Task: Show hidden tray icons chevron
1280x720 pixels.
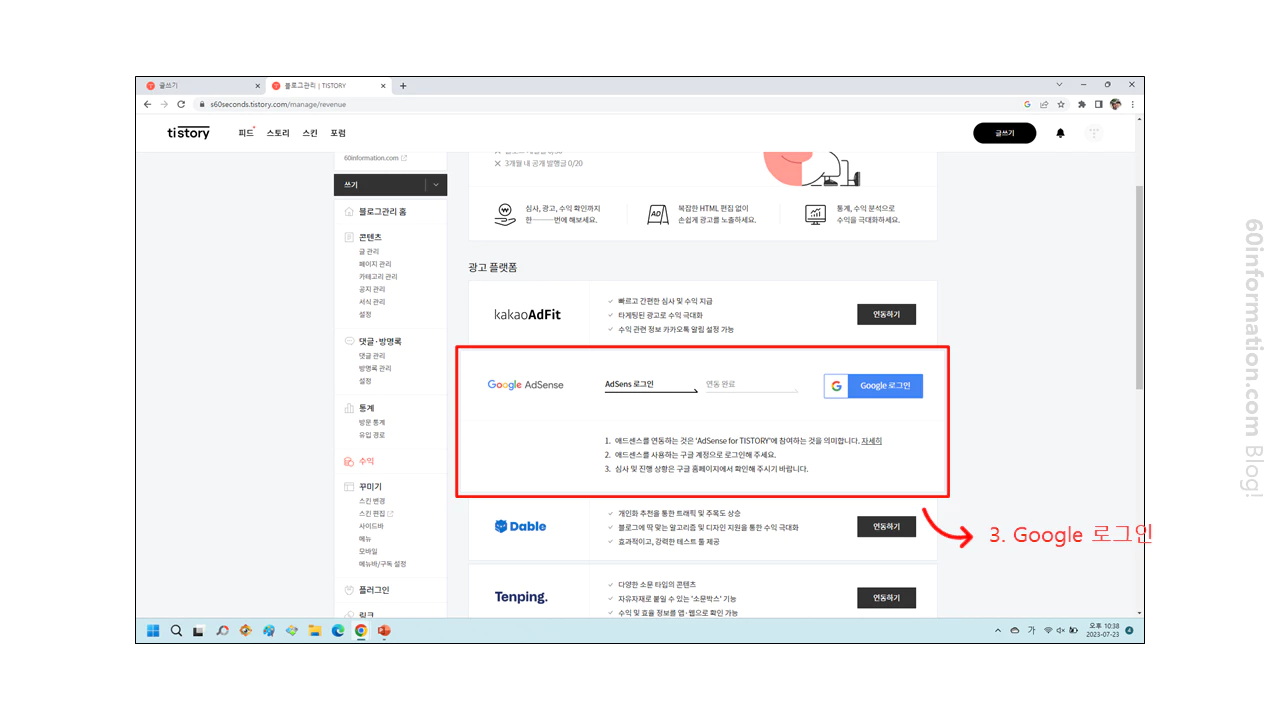Action: click(998, 631)
